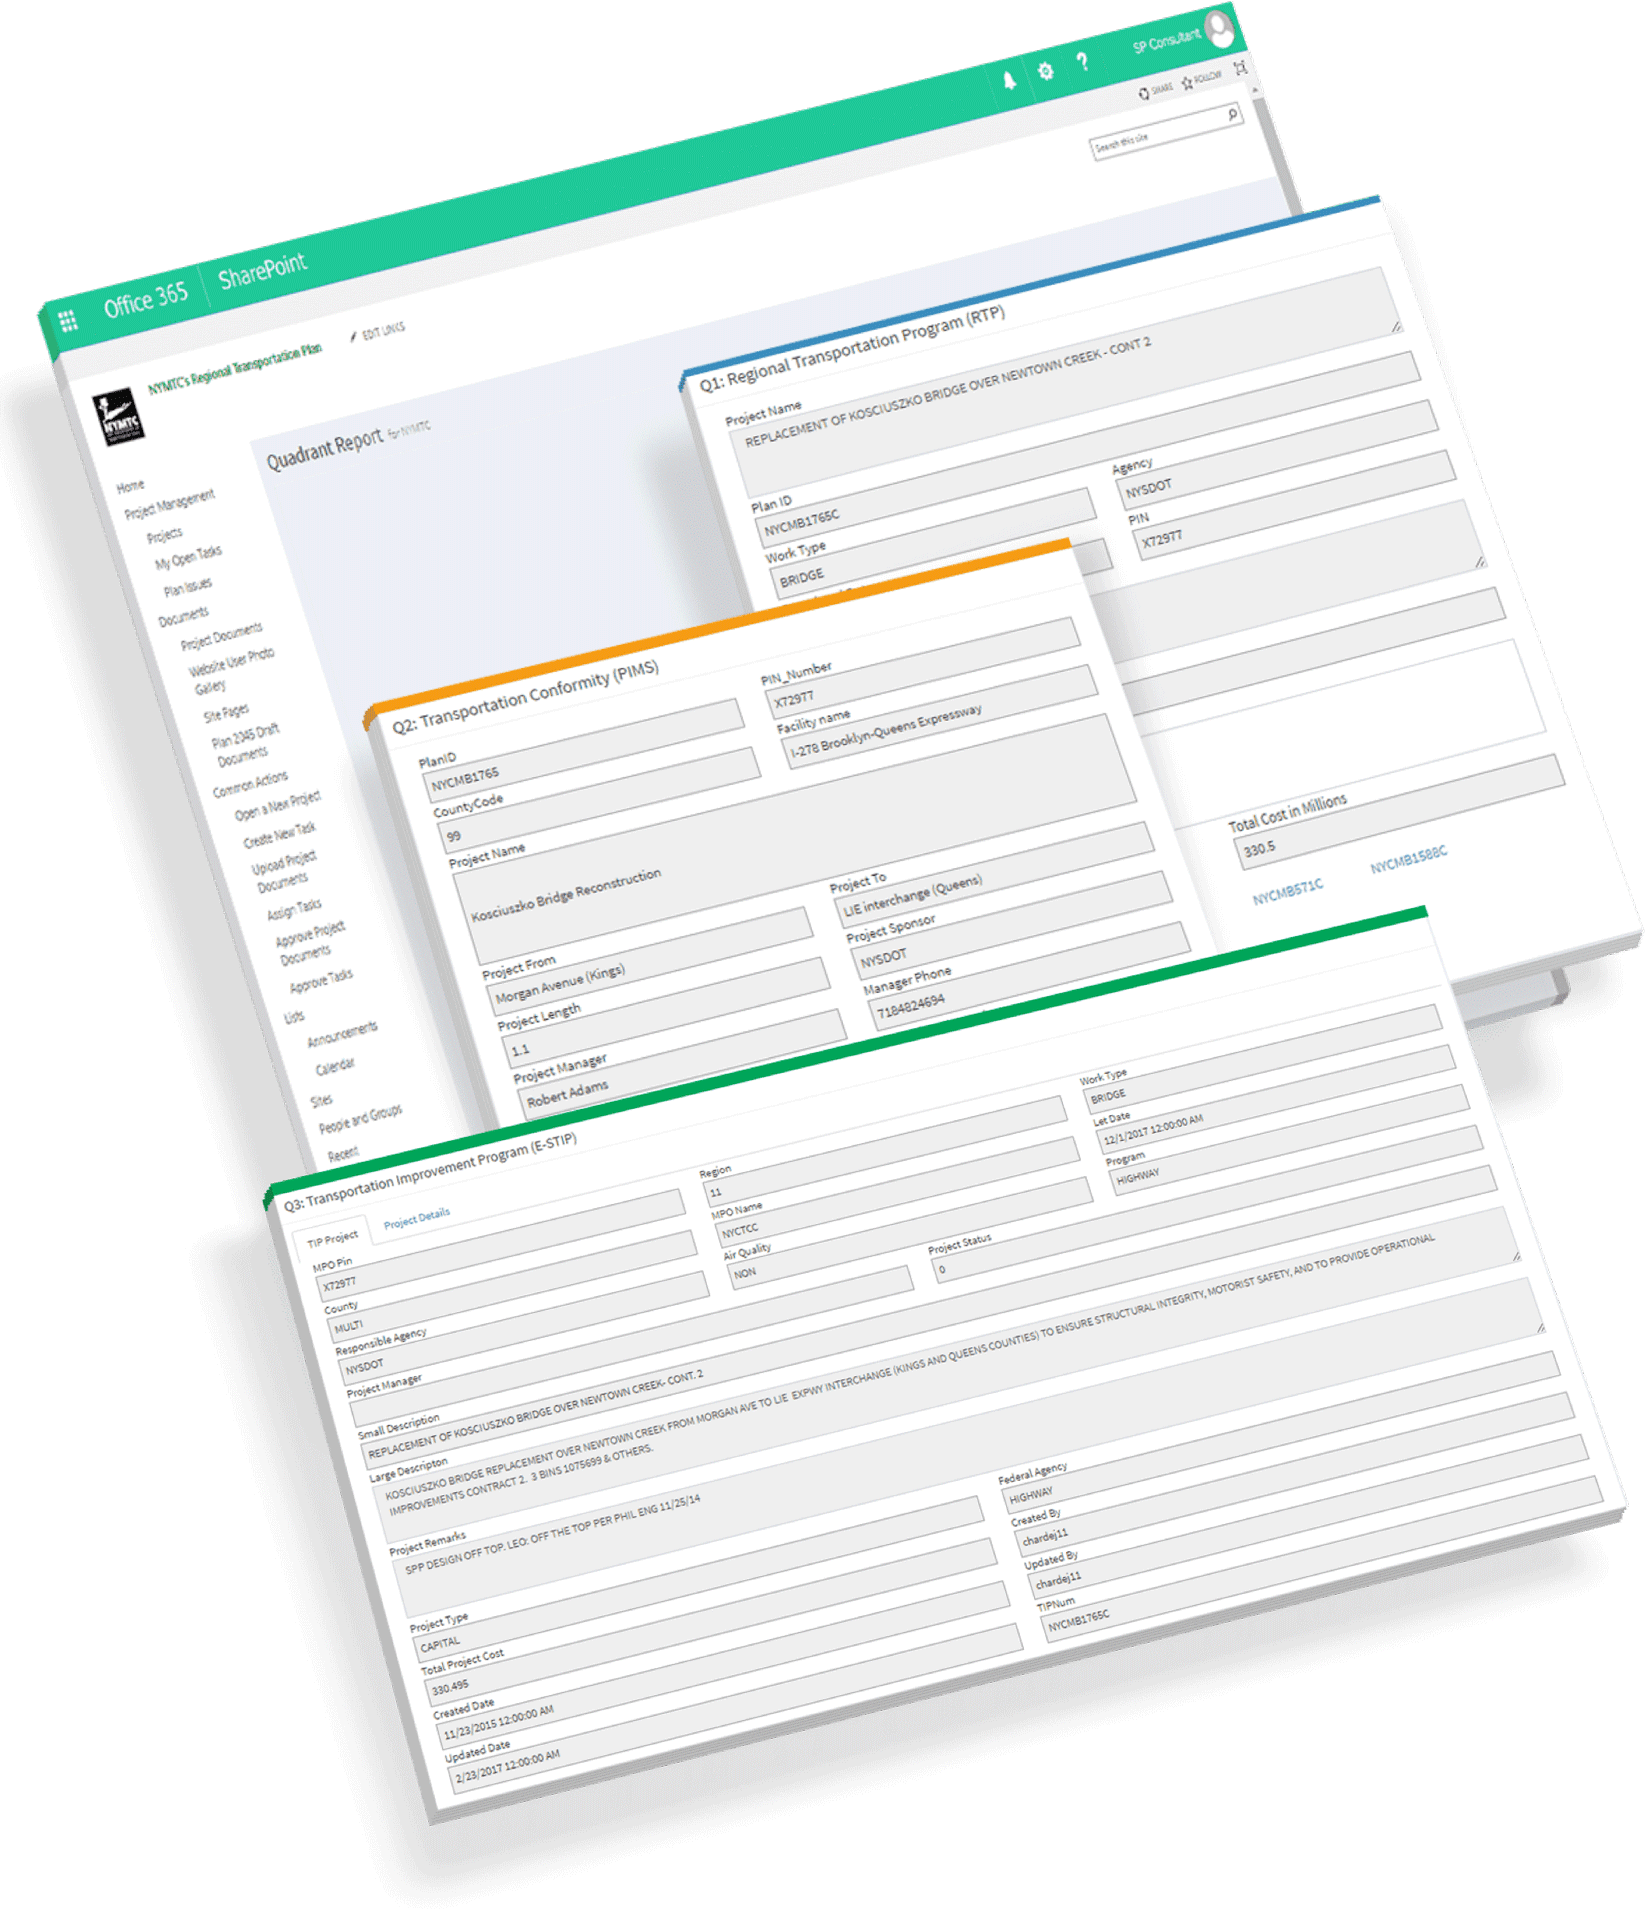This screenshot has height=1913, width=1645.
Task: Open the Office 365 app launcher grid
Action: [68, 321]
